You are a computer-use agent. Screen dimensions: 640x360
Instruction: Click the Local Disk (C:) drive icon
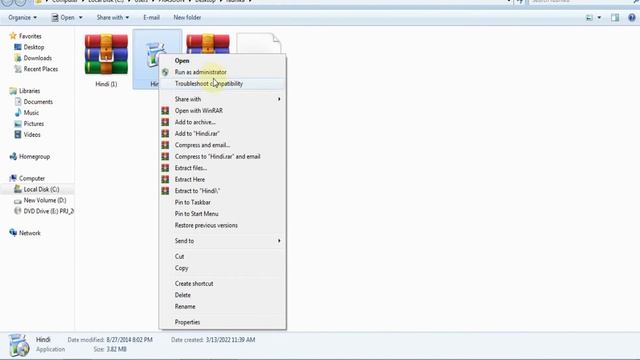tap(18, 189)
